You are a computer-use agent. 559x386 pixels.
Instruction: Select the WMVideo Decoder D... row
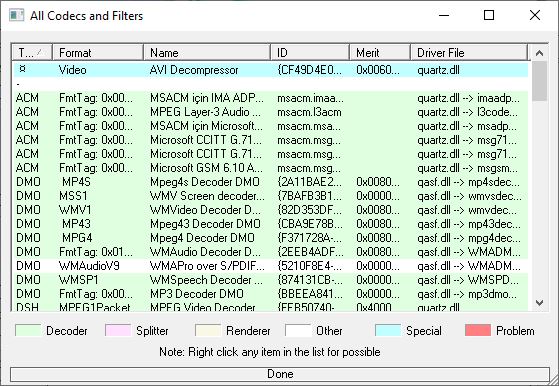271,210
